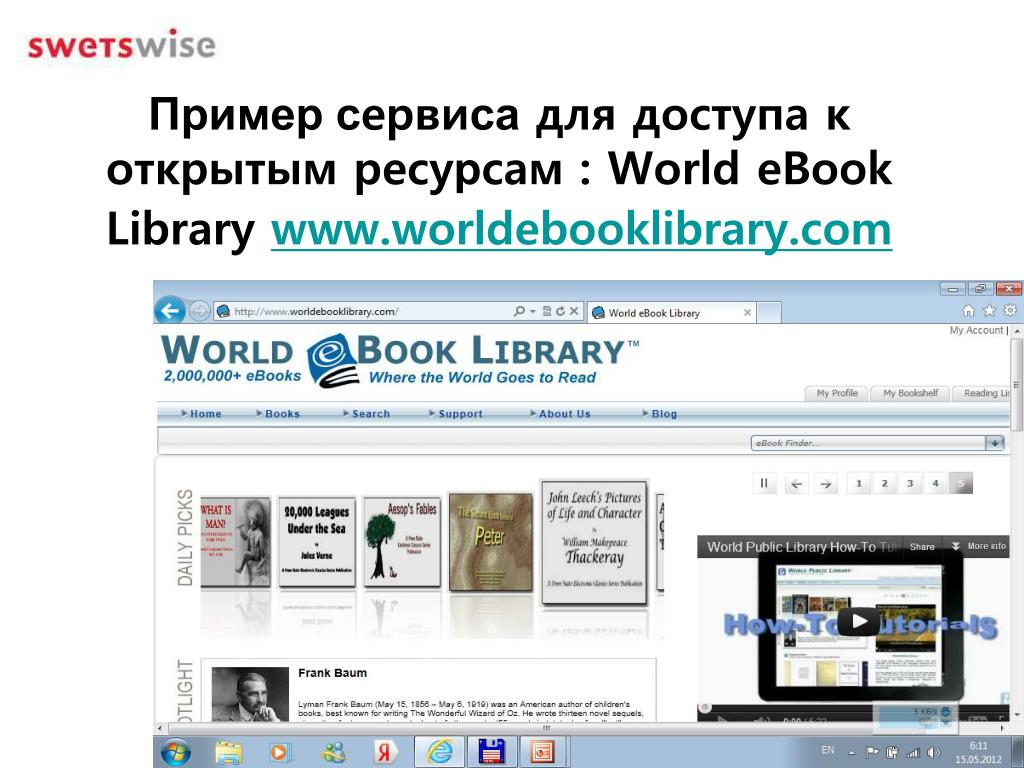Jump to carousel page 3

tap(910, 483)
